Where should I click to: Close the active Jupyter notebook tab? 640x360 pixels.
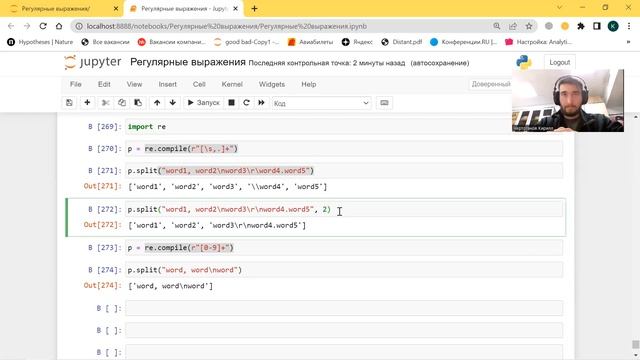click(236, 9)
